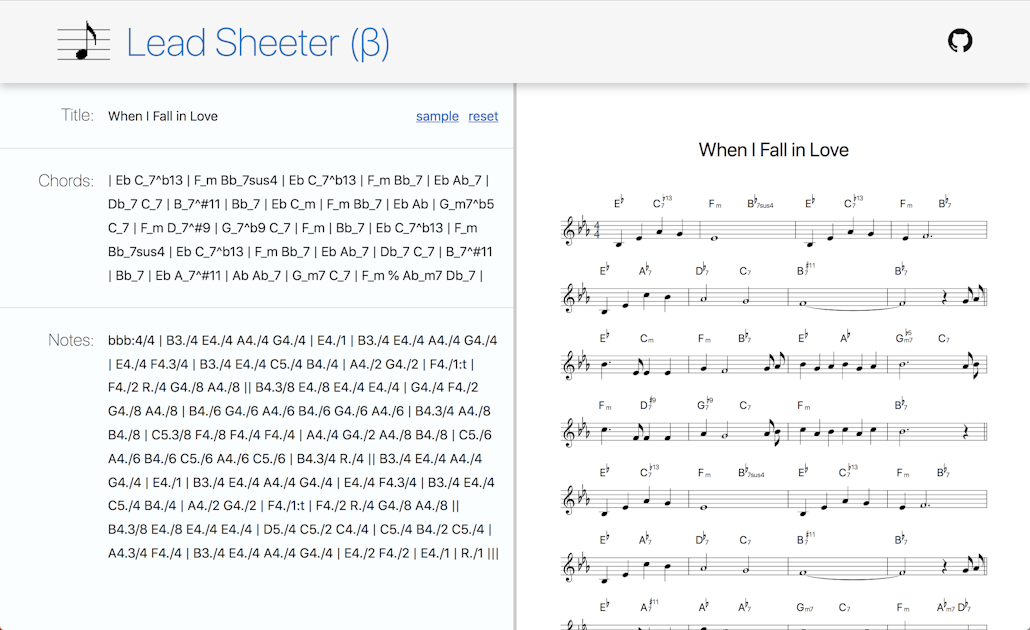Image resolution: width=1030 pixels, height=630 pixels.
Task: Click the Title label
Action: pyautogui.click(x=77, y=115)
